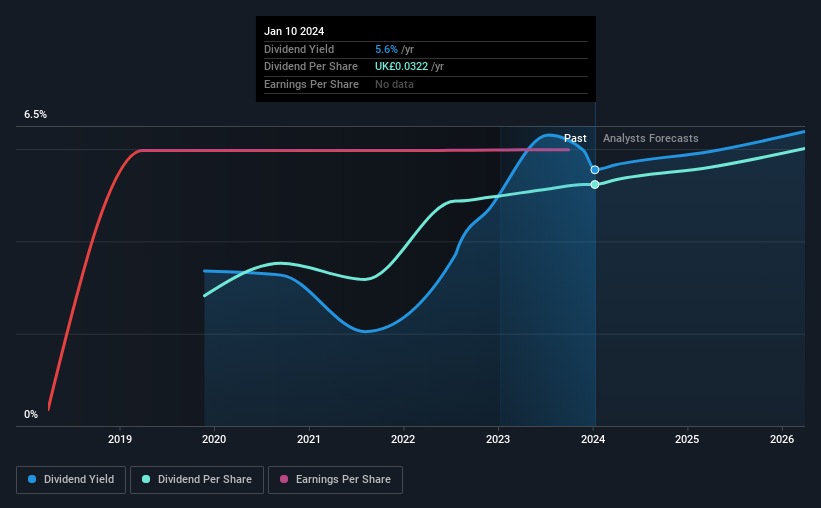The image size is (821, 508).
Task: Click the 2022 x-axis label
Action: [403, 439]
